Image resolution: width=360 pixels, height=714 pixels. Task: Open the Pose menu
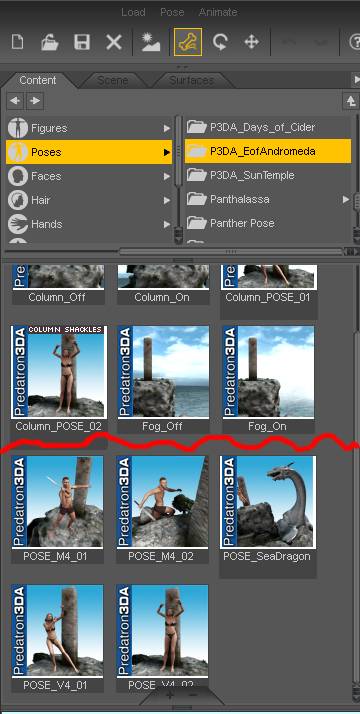pos(172,12)
